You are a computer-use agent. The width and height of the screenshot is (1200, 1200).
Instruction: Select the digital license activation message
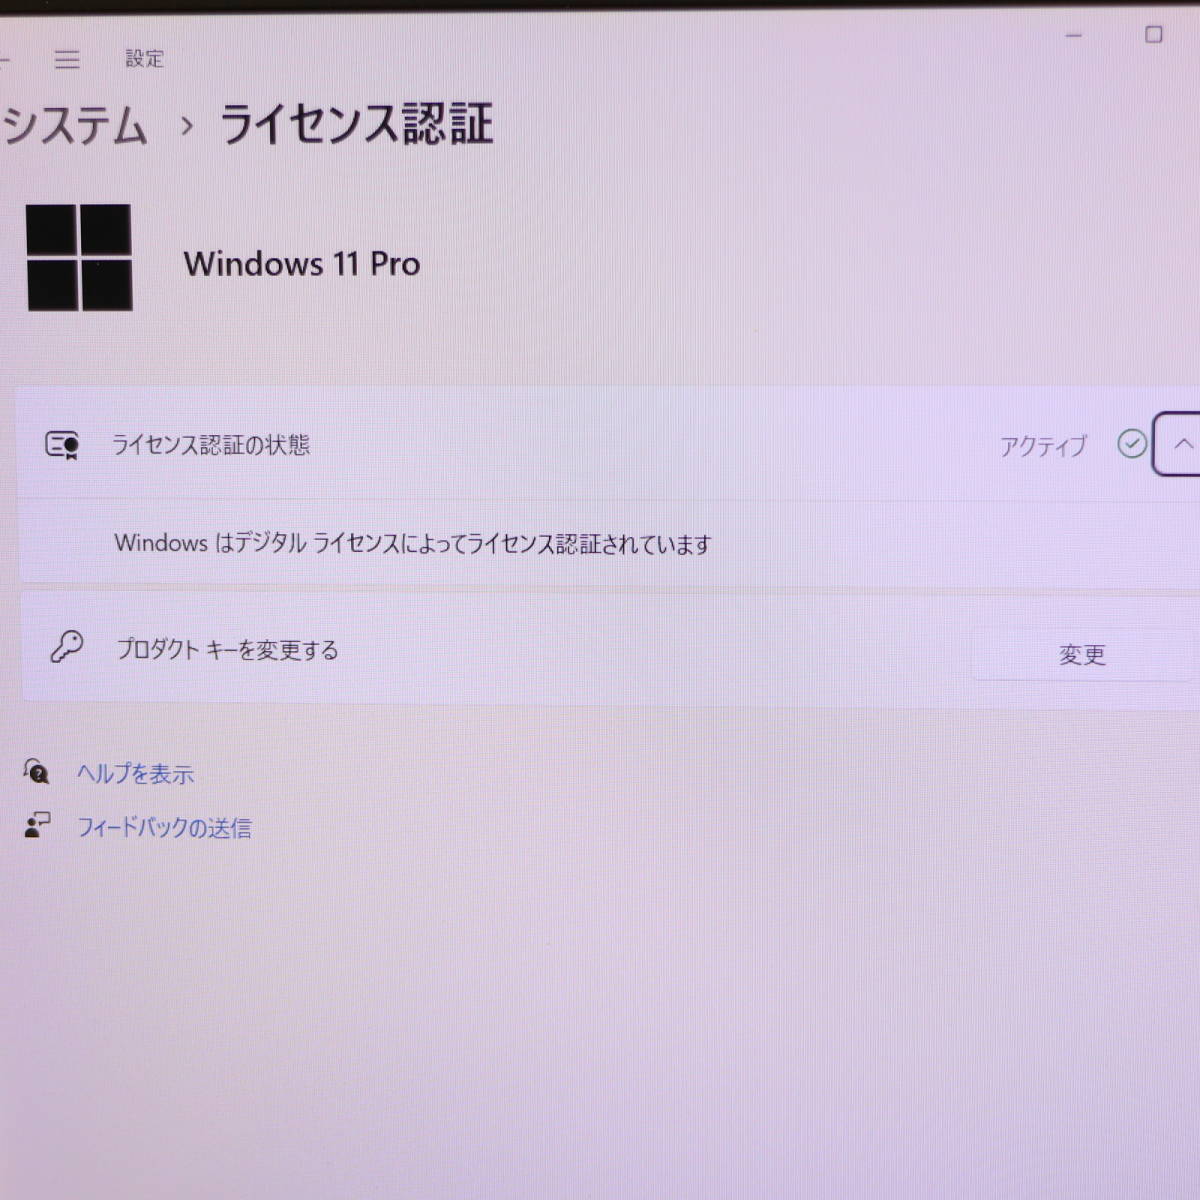[413, 544]
